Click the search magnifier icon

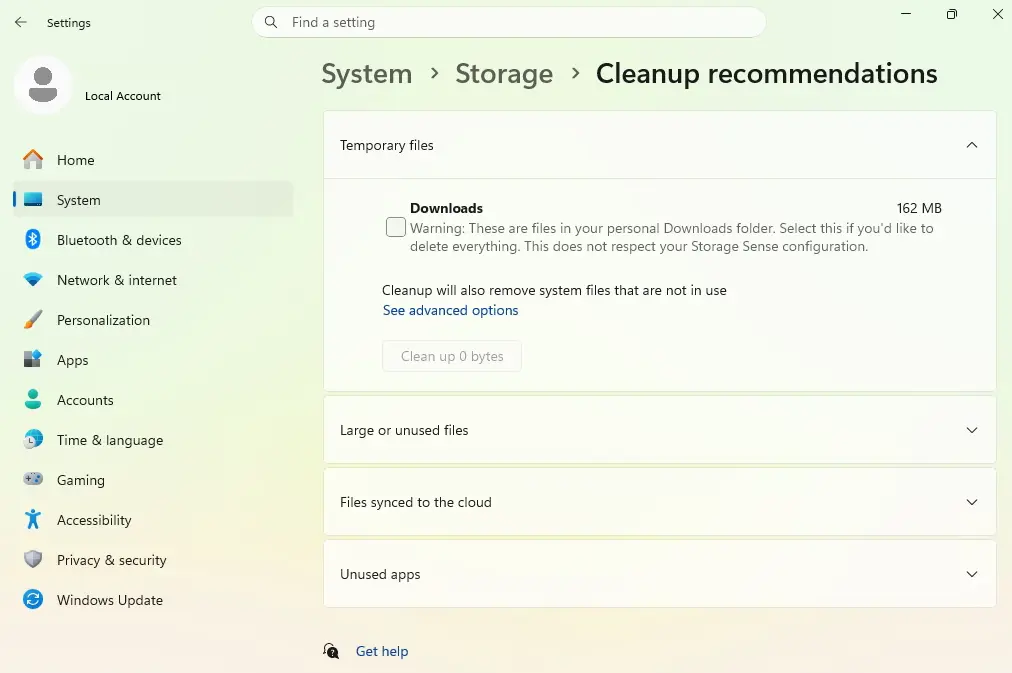271,22
